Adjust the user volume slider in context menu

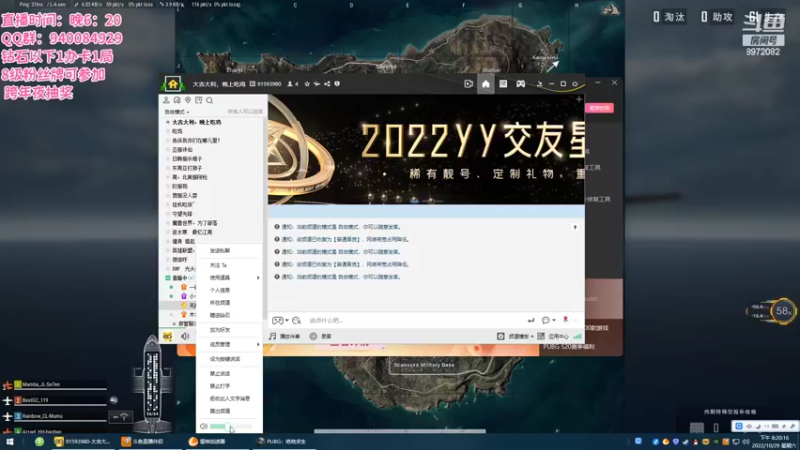tap(231, 427)
